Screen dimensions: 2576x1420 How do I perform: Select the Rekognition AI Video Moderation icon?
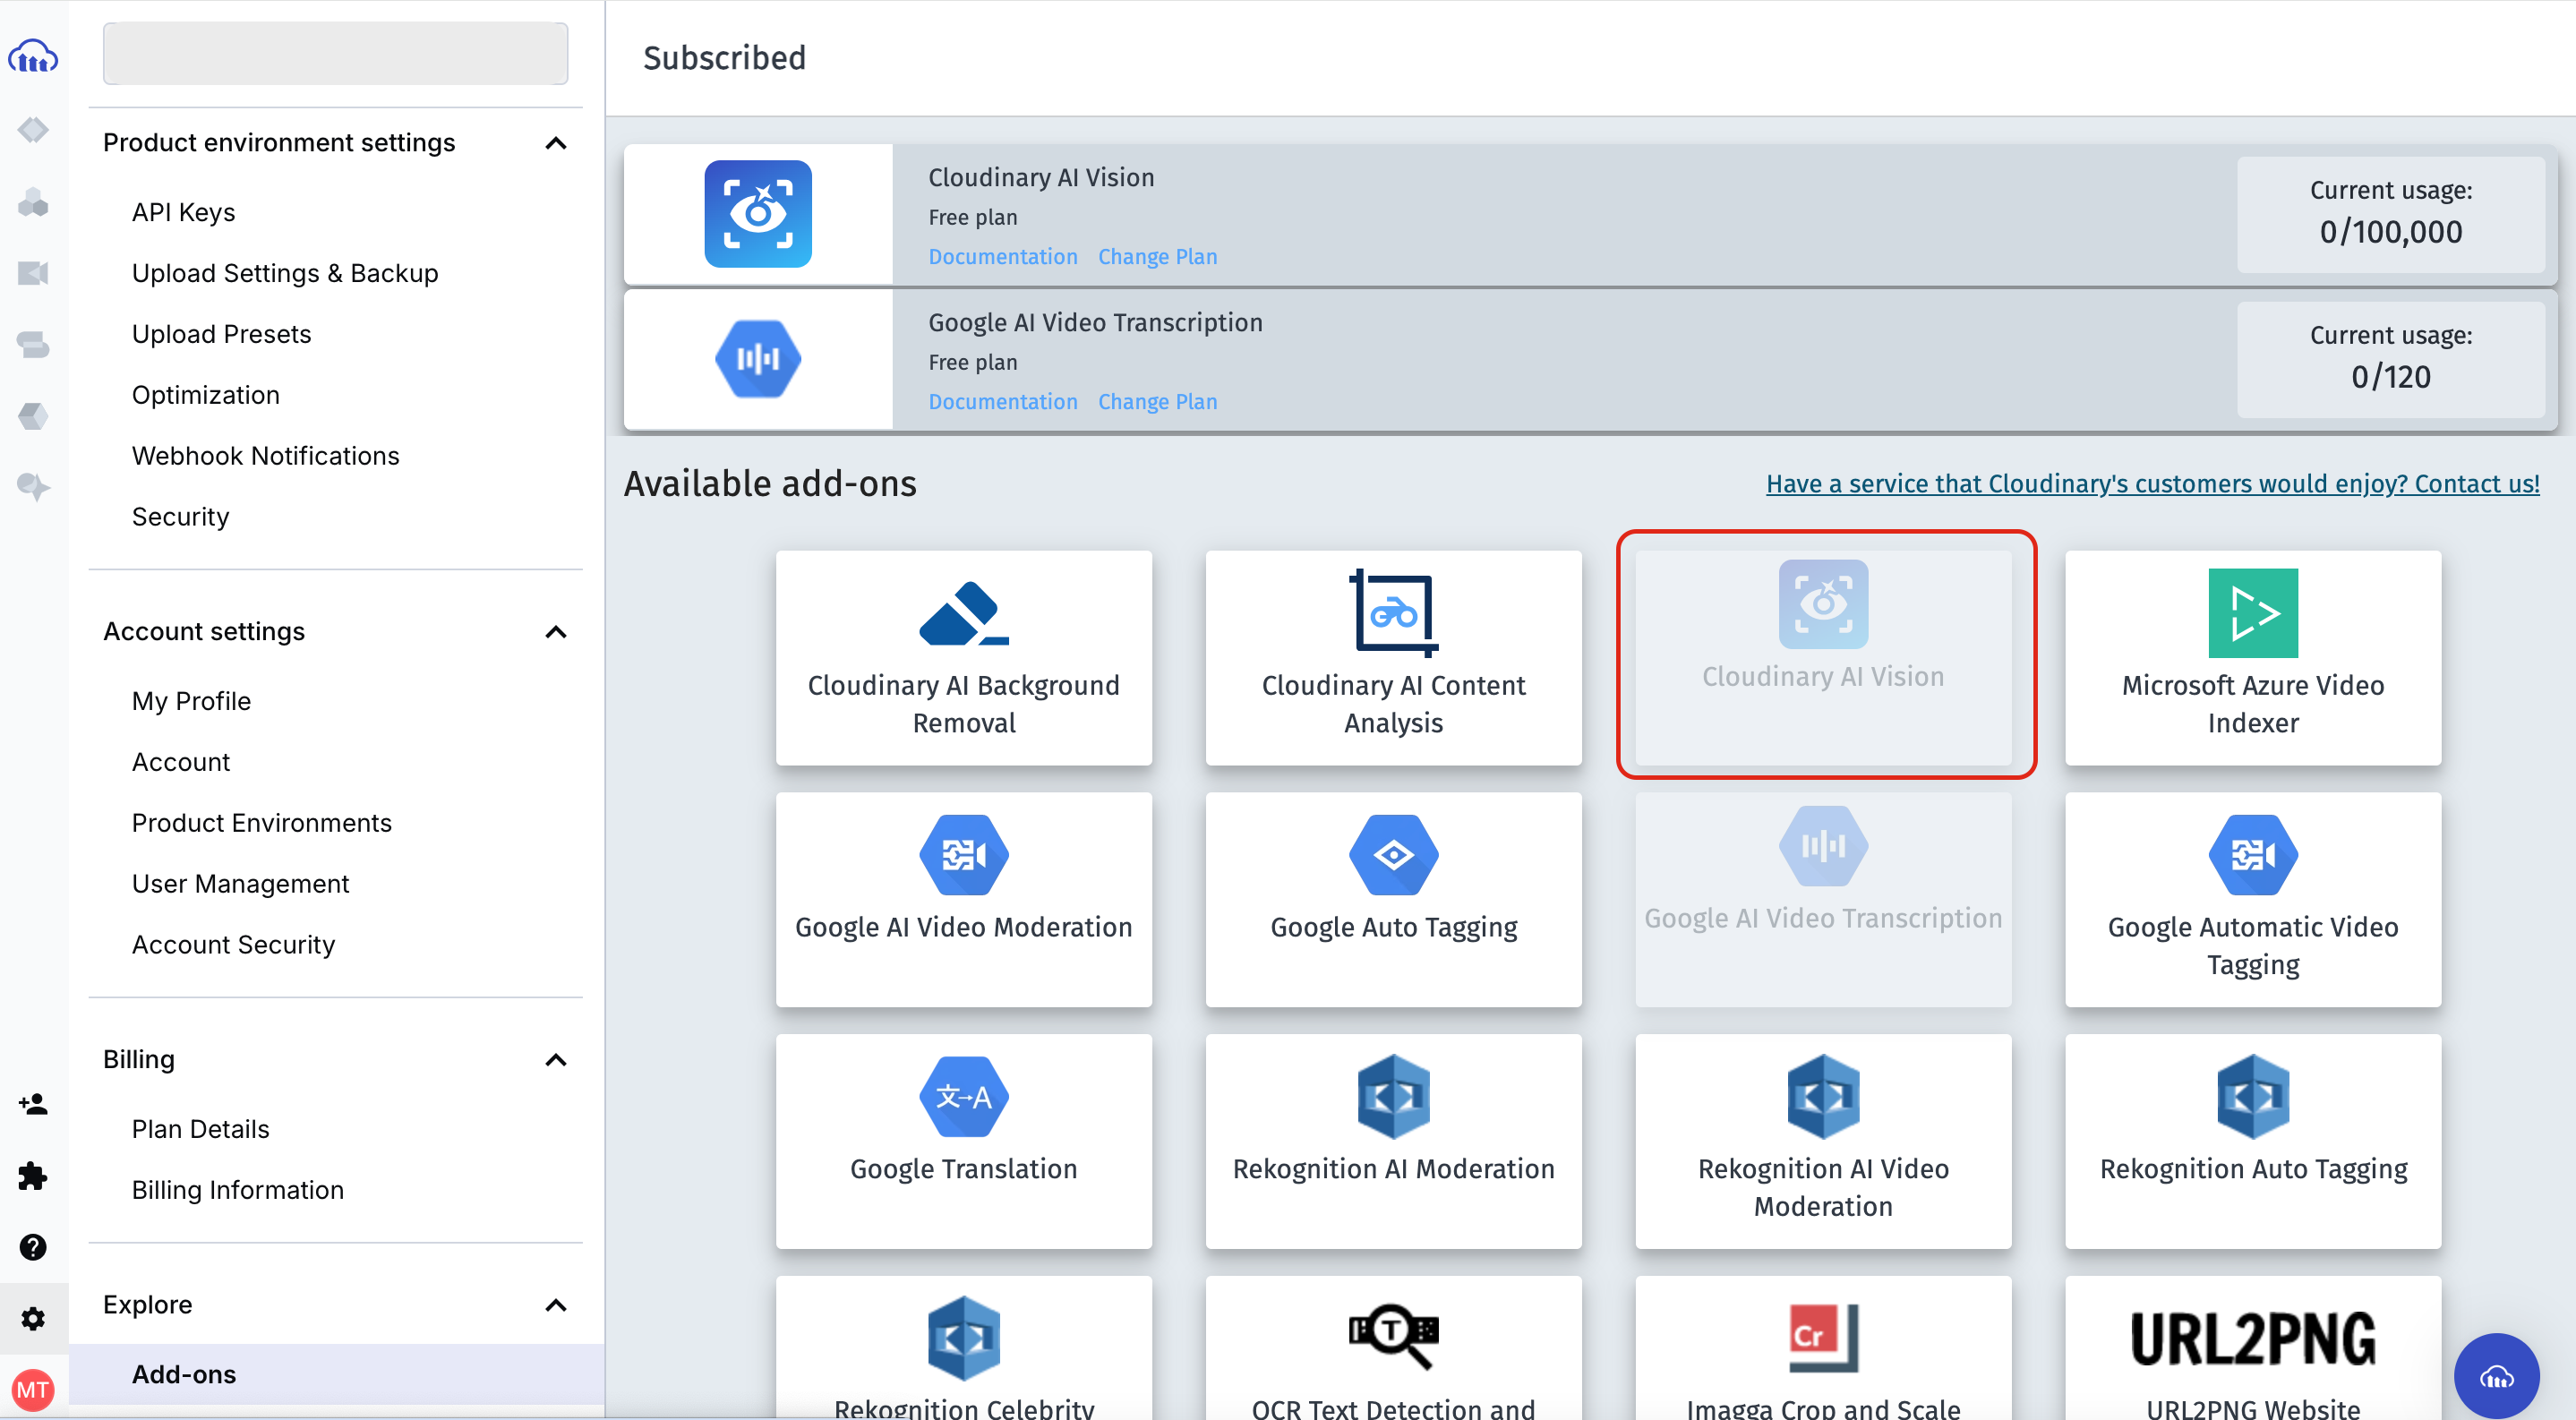point(1823,1097)
